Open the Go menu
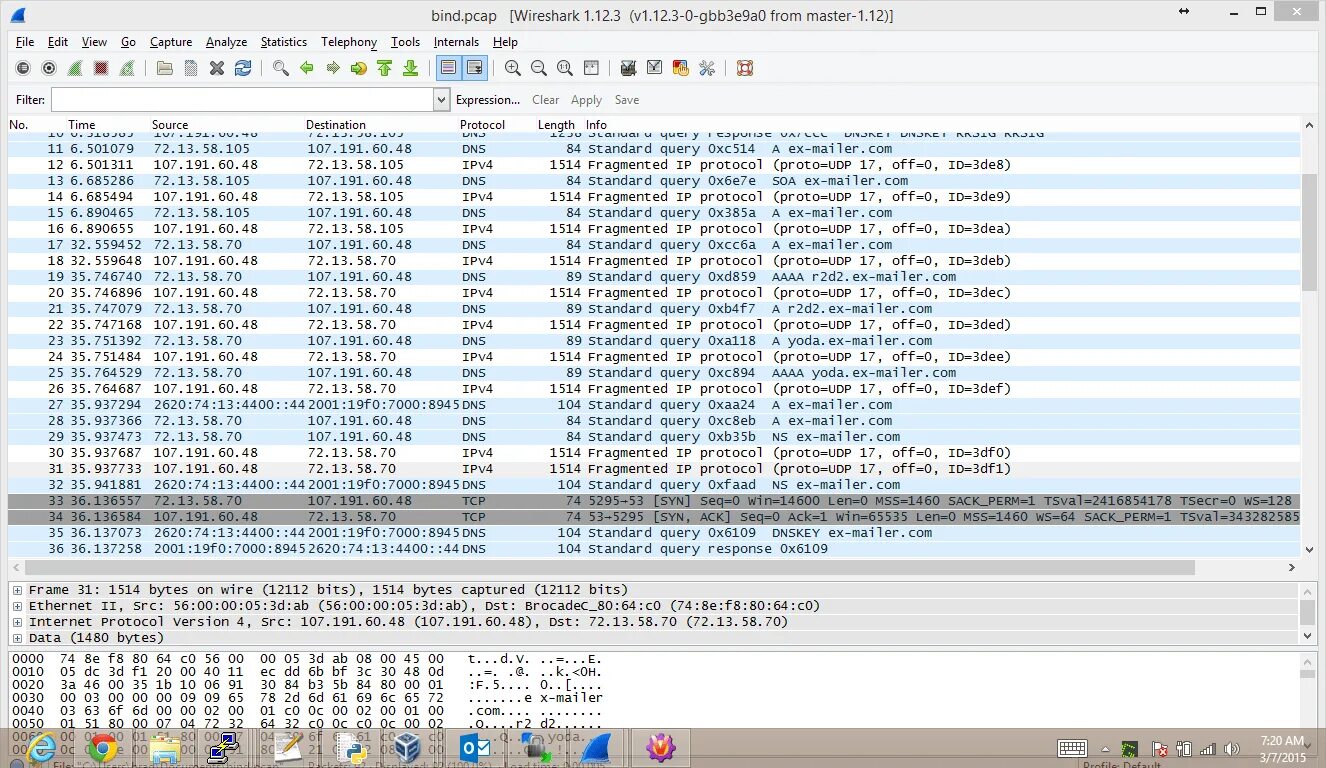The width and height of the screenshot is (1326, 768). click(128, 42)
